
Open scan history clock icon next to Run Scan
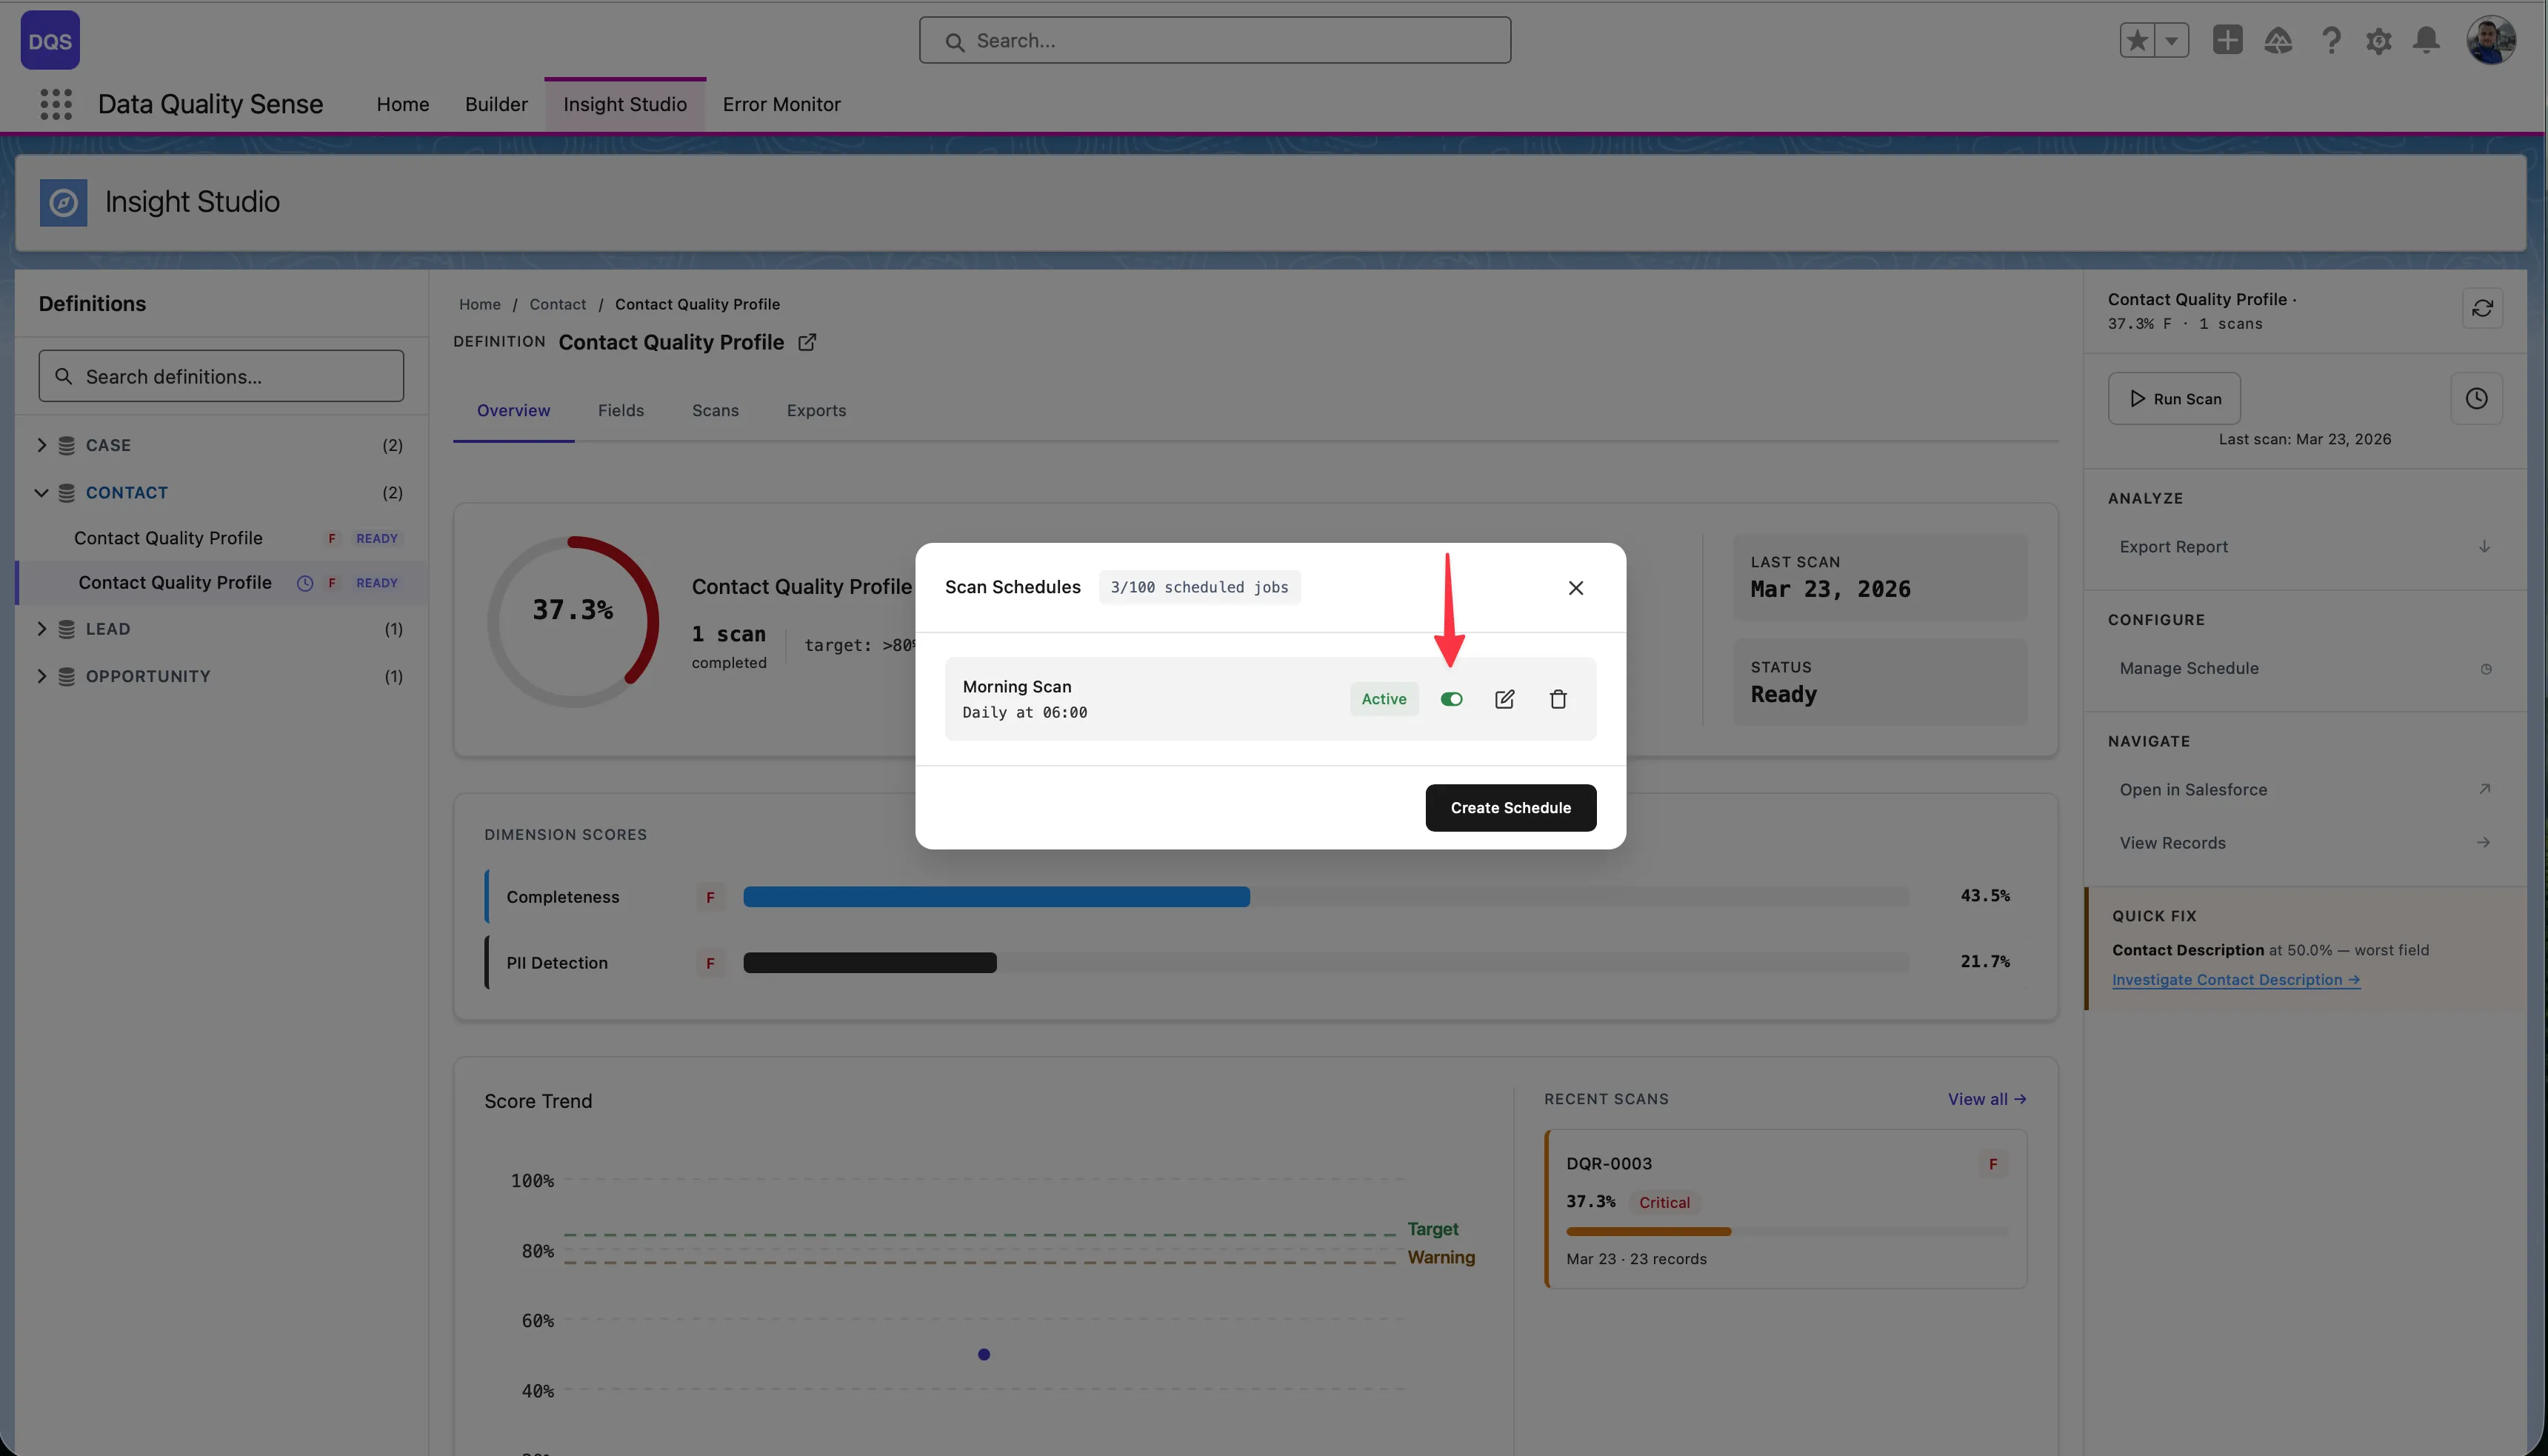coord(2478,398)
